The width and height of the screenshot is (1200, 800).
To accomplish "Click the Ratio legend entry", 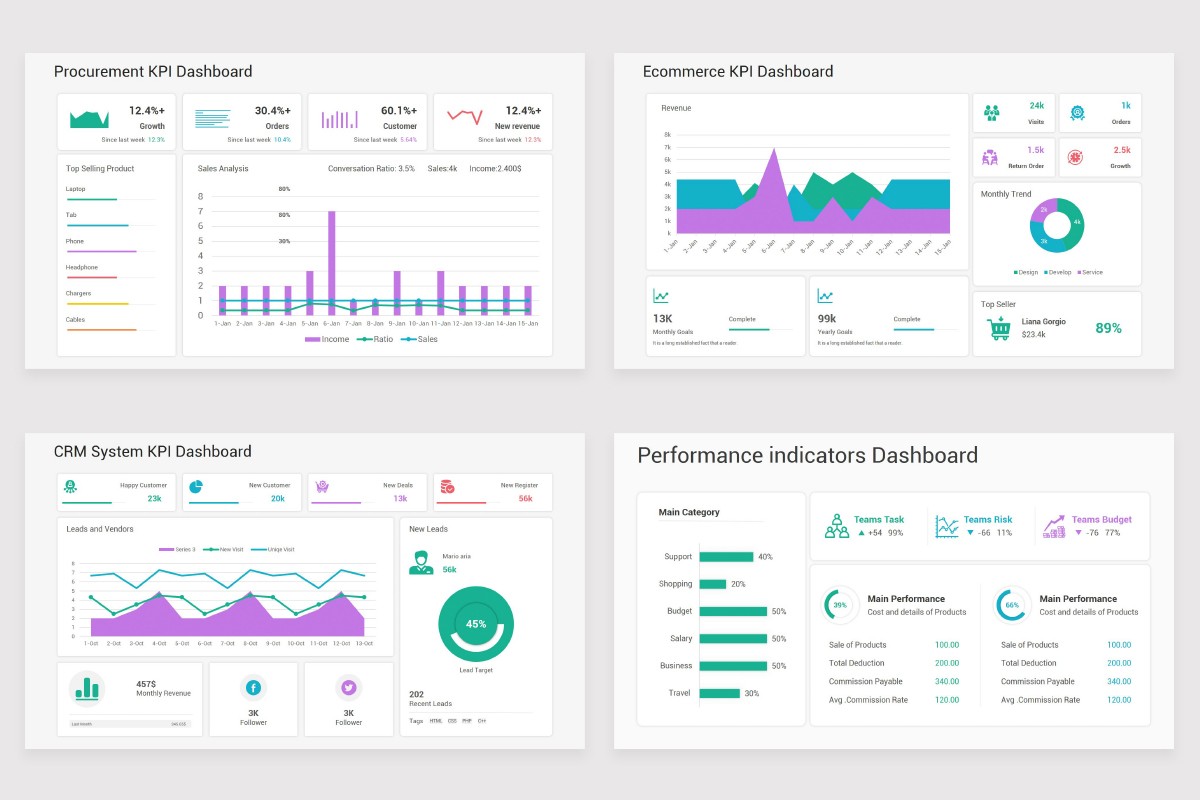I will pyautogui.click(x=375, y=339).
